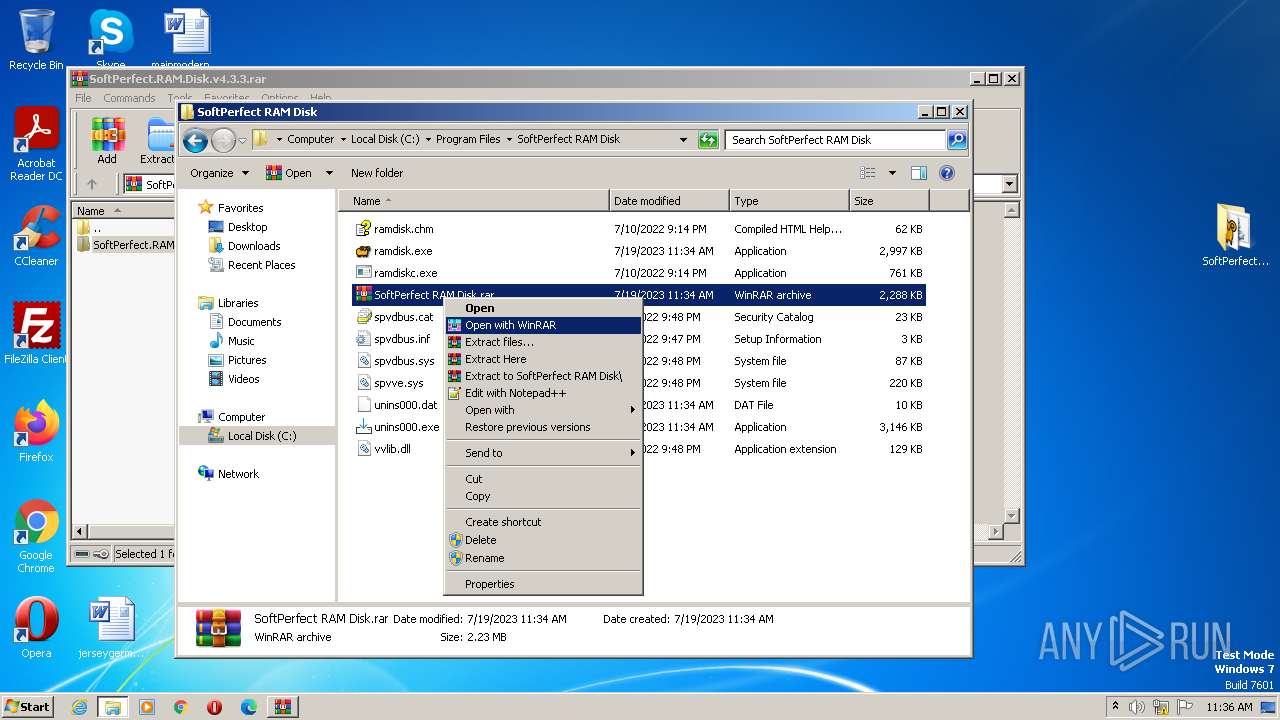Click Windows Explorer taskbar button
This screenshot has height=720, width=1280.
coord(113,707)
